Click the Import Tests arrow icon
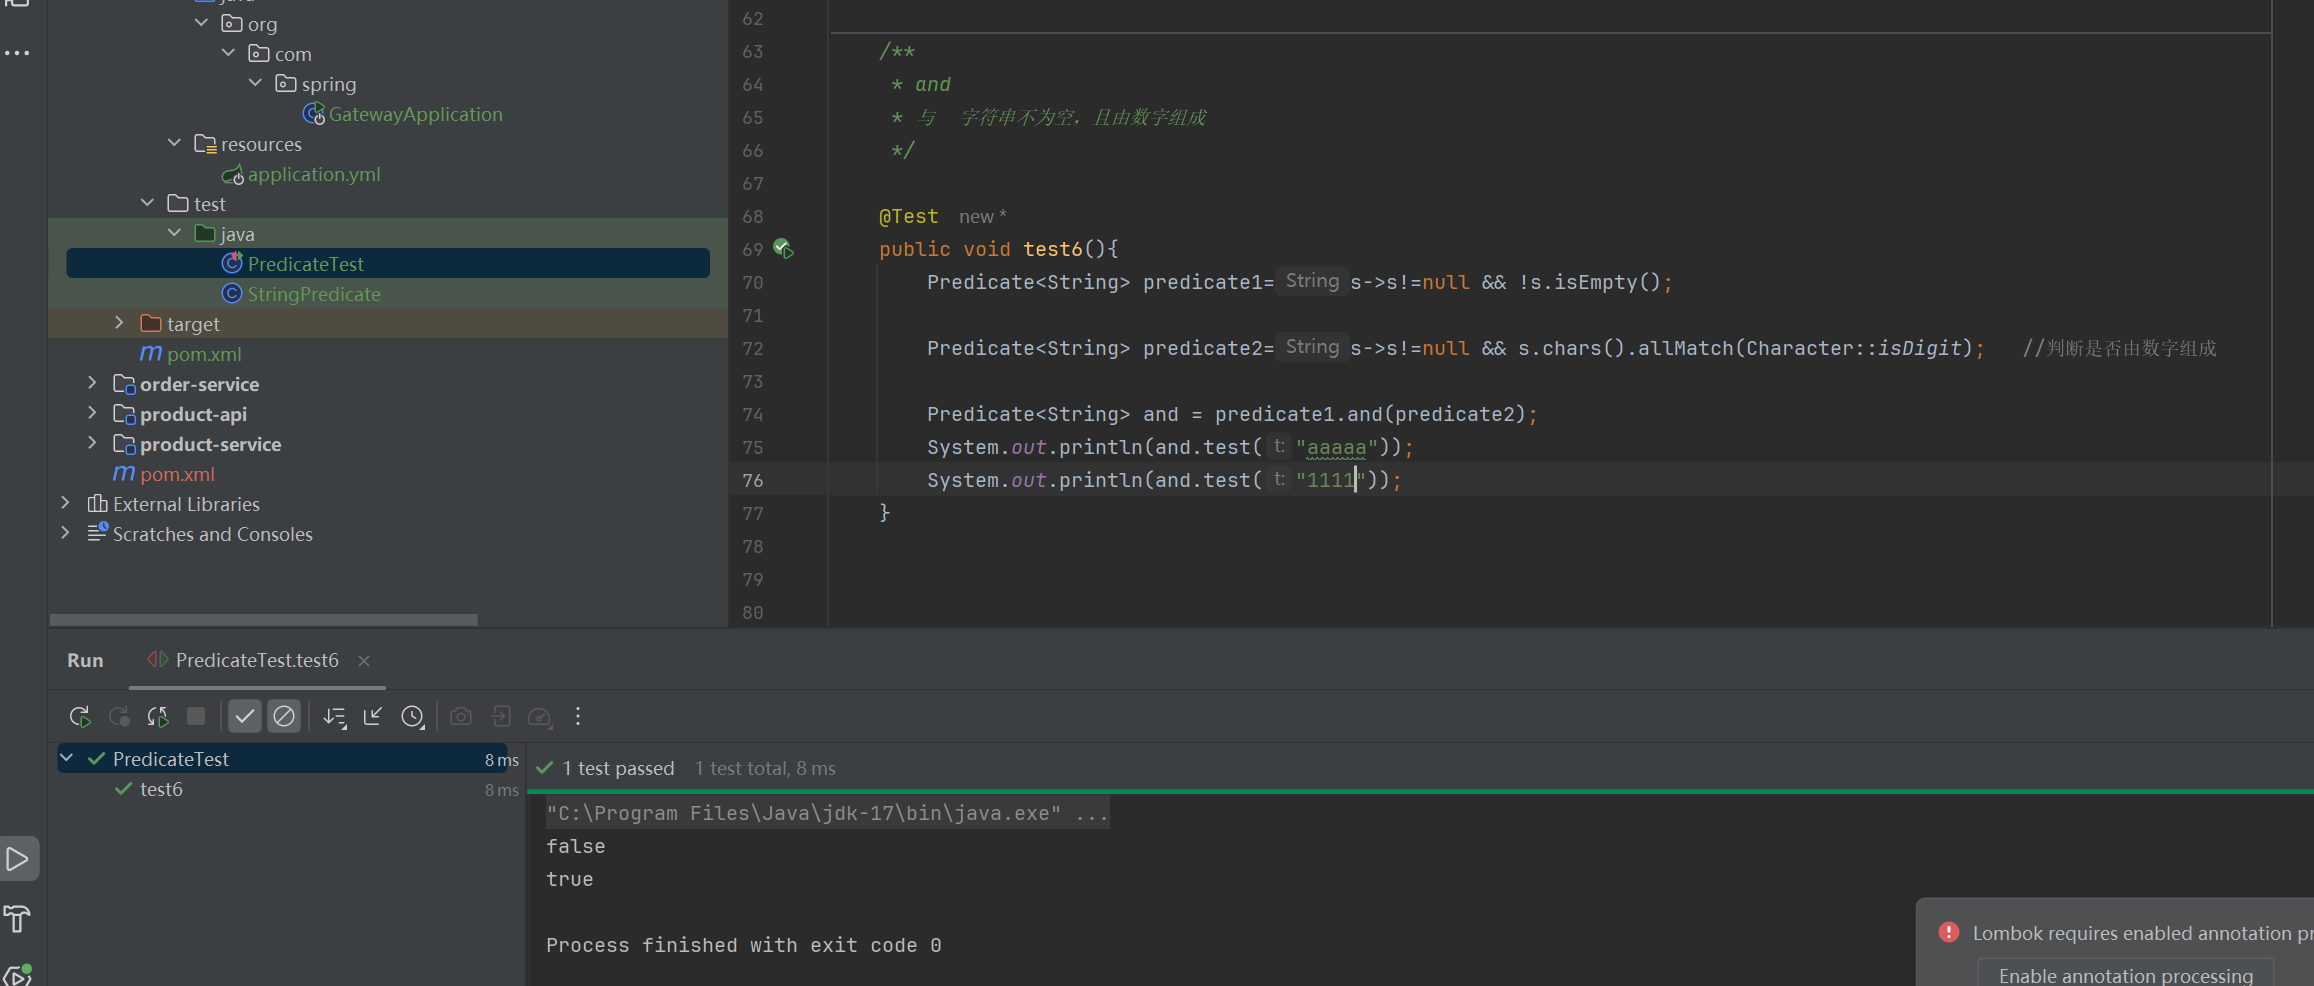The height and width of the screenshot is (986, 2314). point(373,716)
